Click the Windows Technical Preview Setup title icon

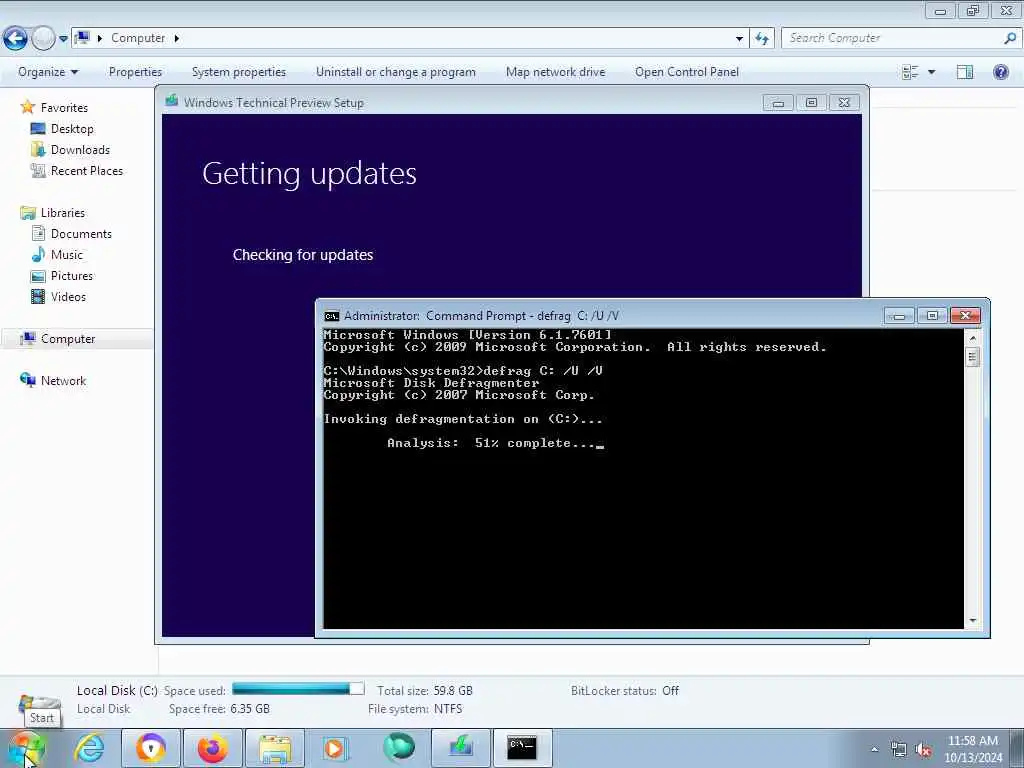pyautogui.click(x=172, y=101)
